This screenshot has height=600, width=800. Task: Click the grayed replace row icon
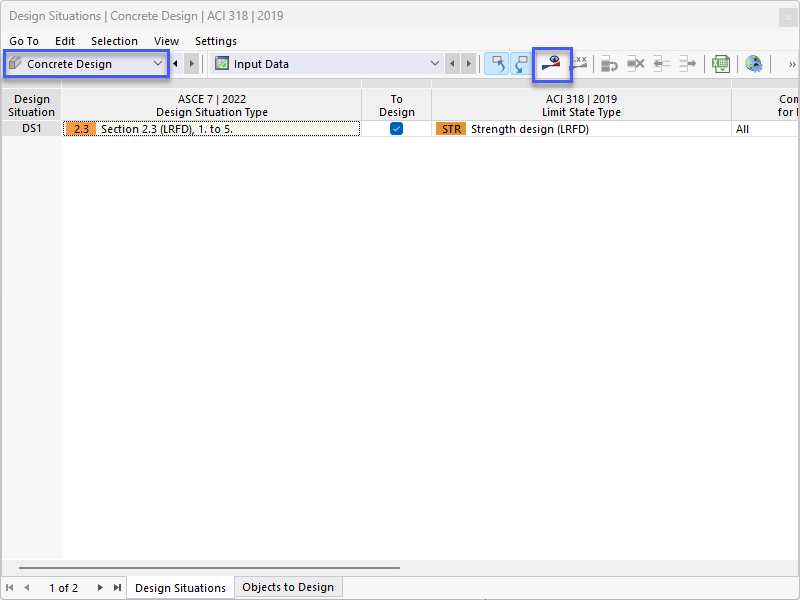(x=609, y=64)
